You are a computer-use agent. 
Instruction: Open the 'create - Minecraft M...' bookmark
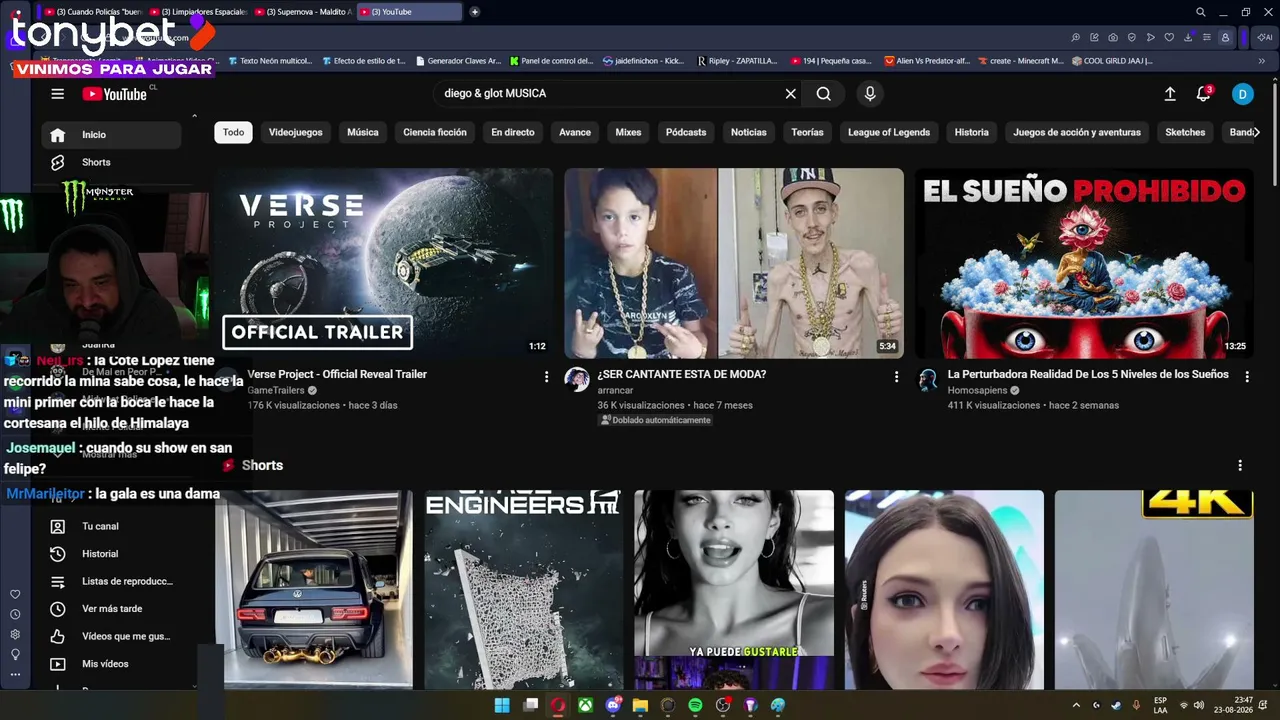click(1020, 61)
